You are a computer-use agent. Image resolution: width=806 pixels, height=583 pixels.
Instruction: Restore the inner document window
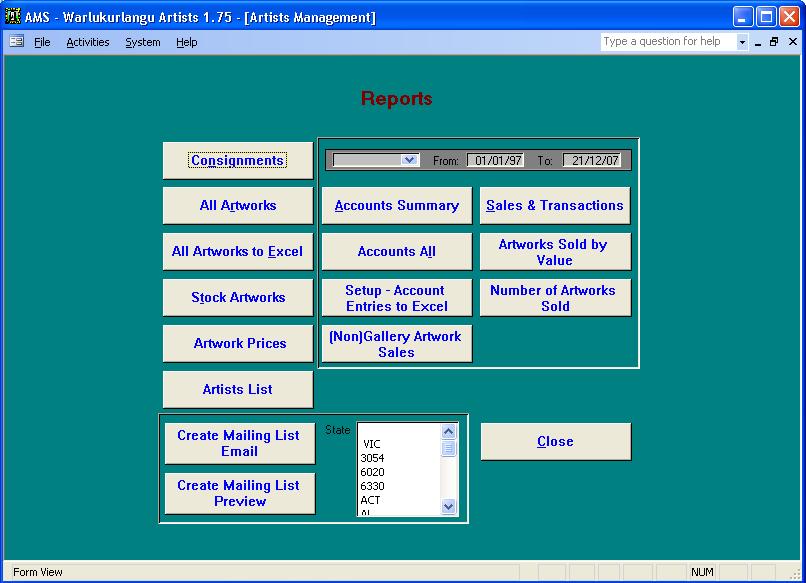pyautogui.click(x=774, y=42)
